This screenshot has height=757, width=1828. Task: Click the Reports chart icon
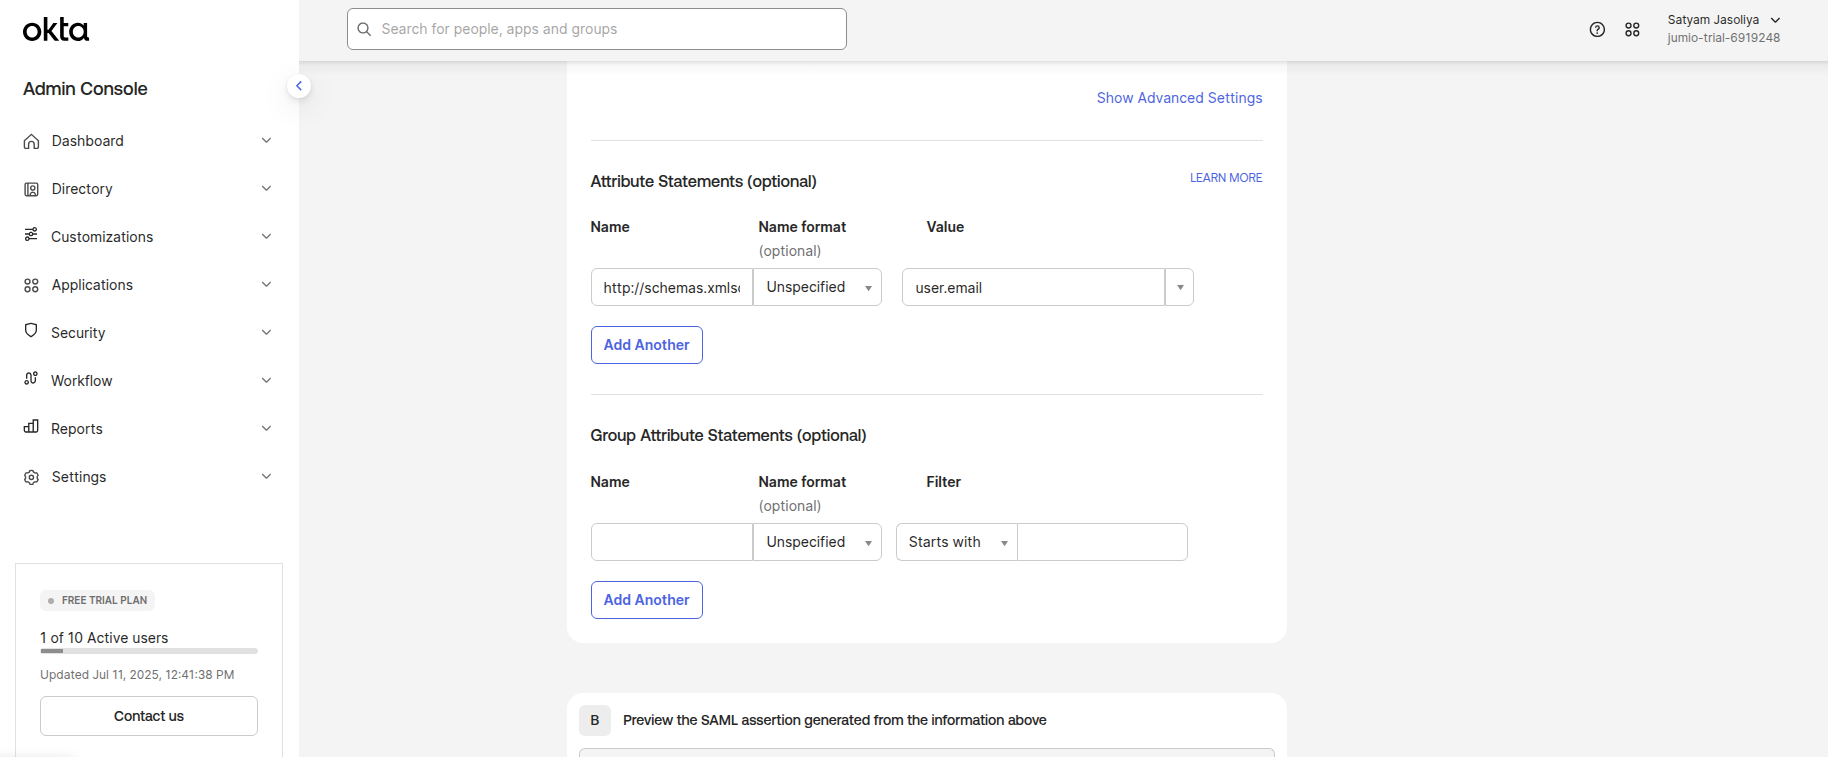pos(32,428)
